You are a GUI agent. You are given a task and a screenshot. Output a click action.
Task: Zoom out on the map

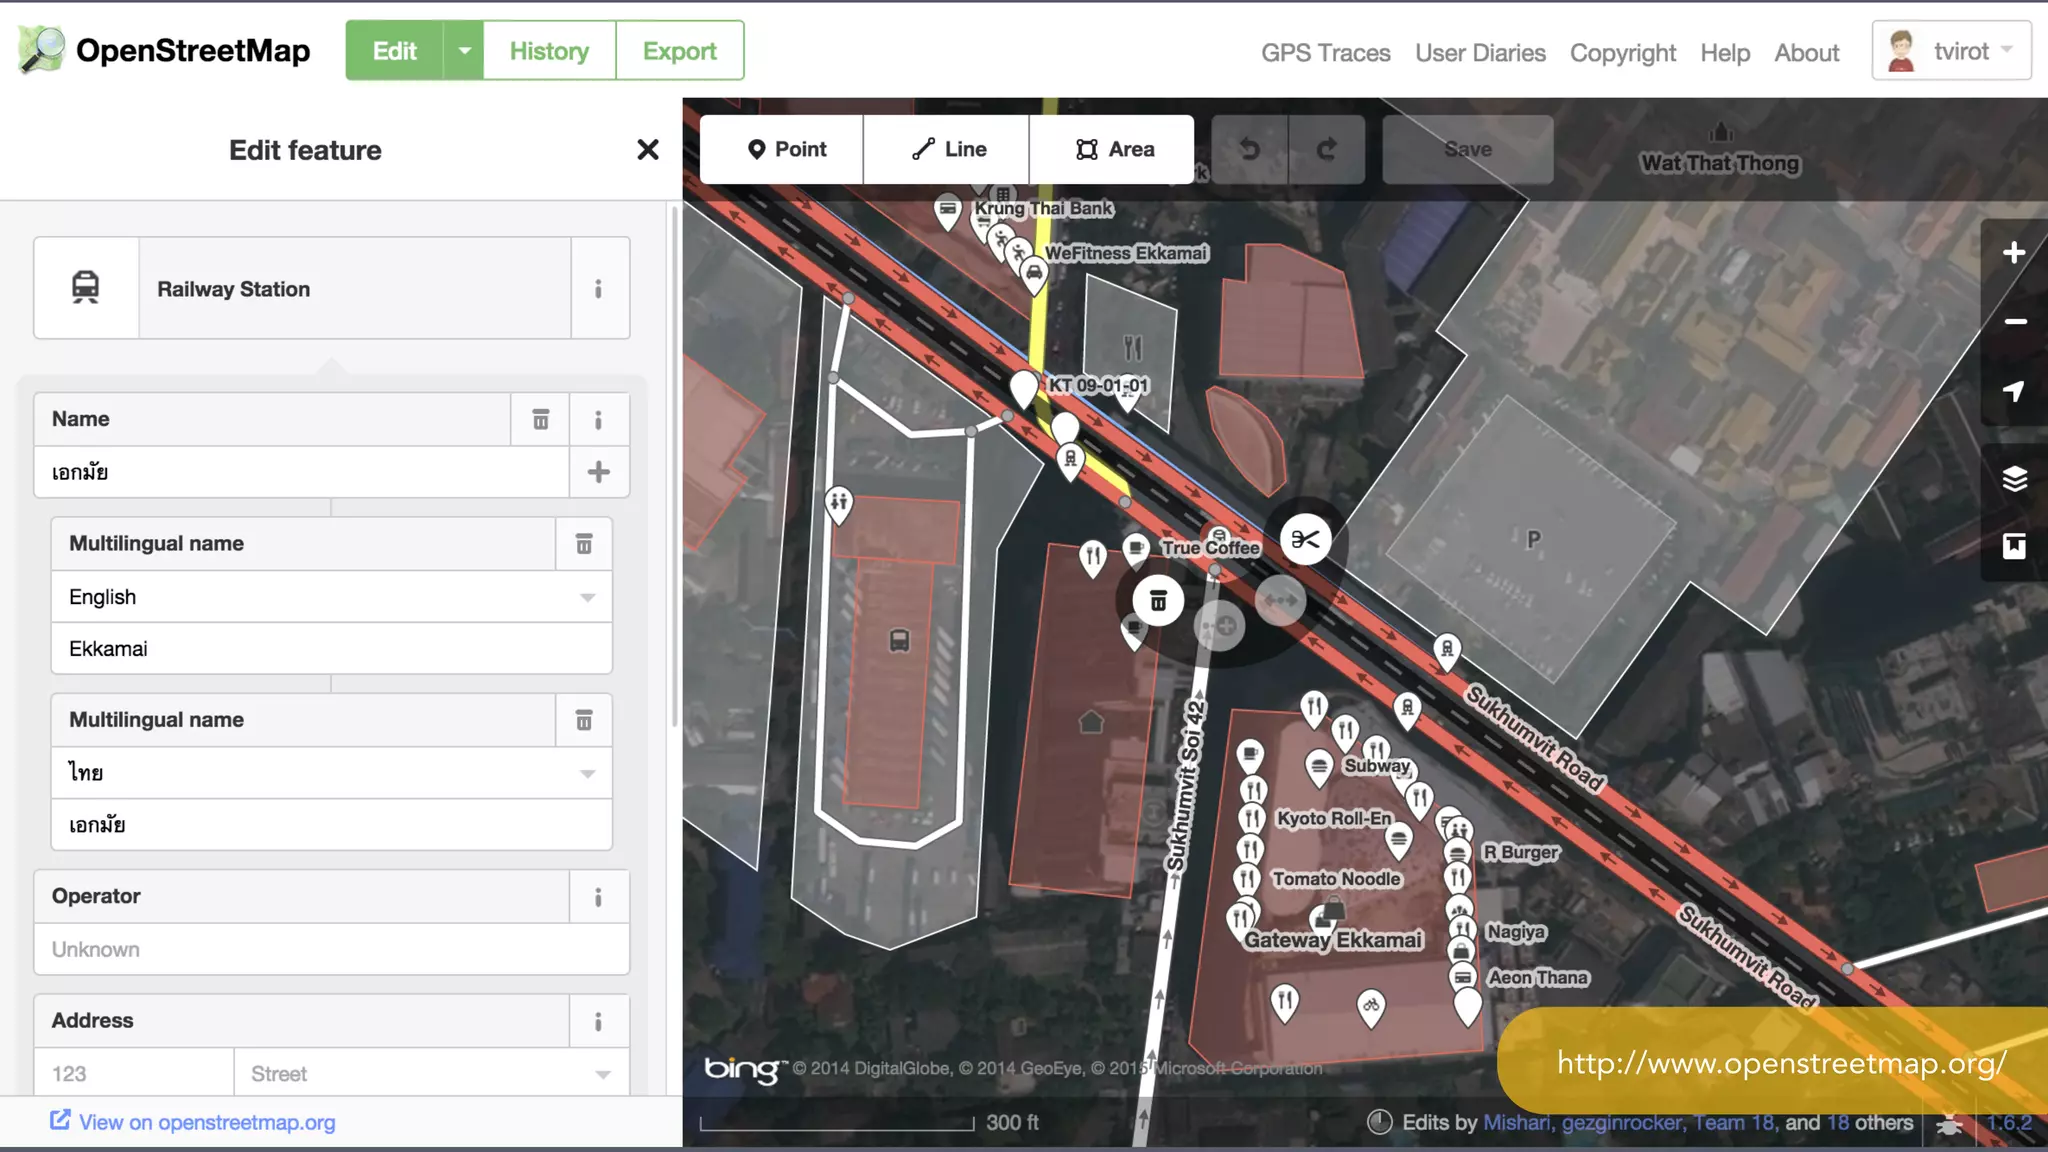(2014, 322)
